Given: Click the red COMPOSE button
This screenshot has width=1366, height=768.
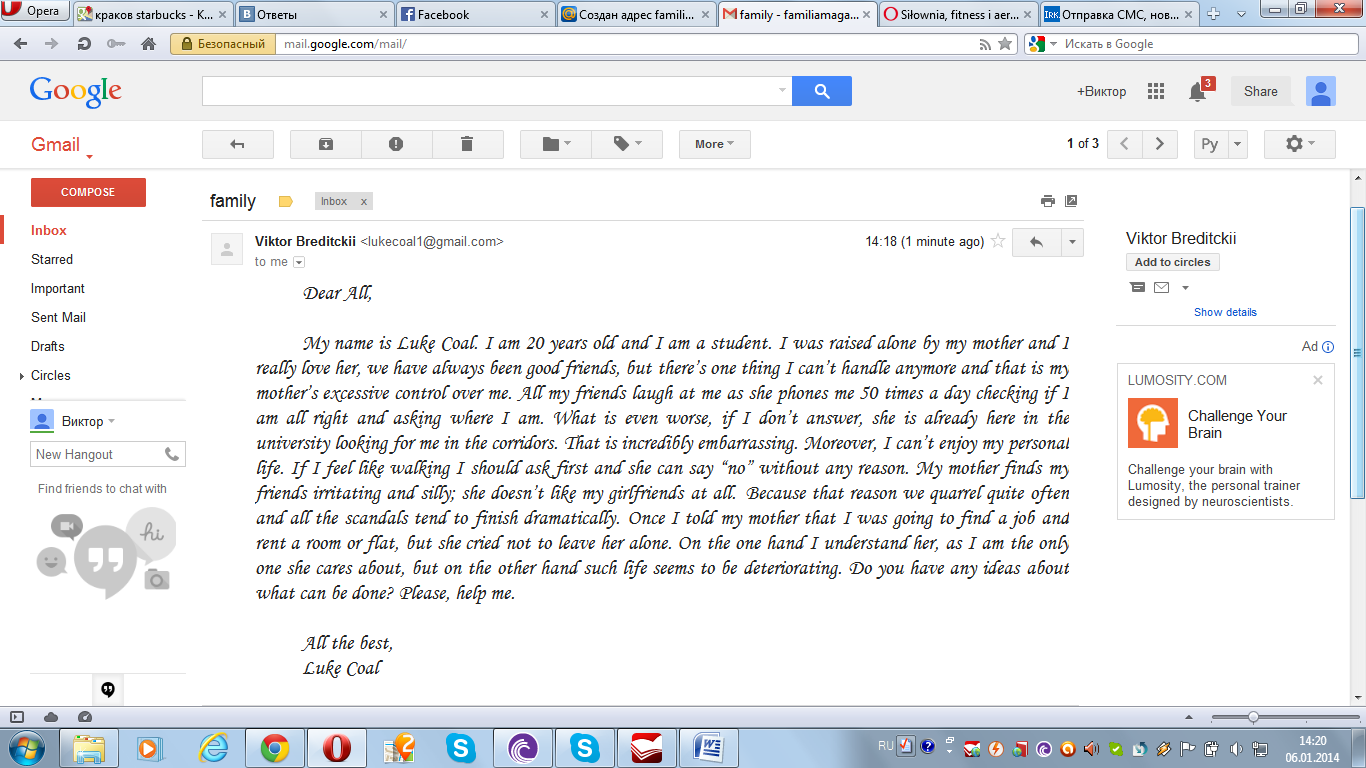Looking at the screenshot, I should coord(88,192).
